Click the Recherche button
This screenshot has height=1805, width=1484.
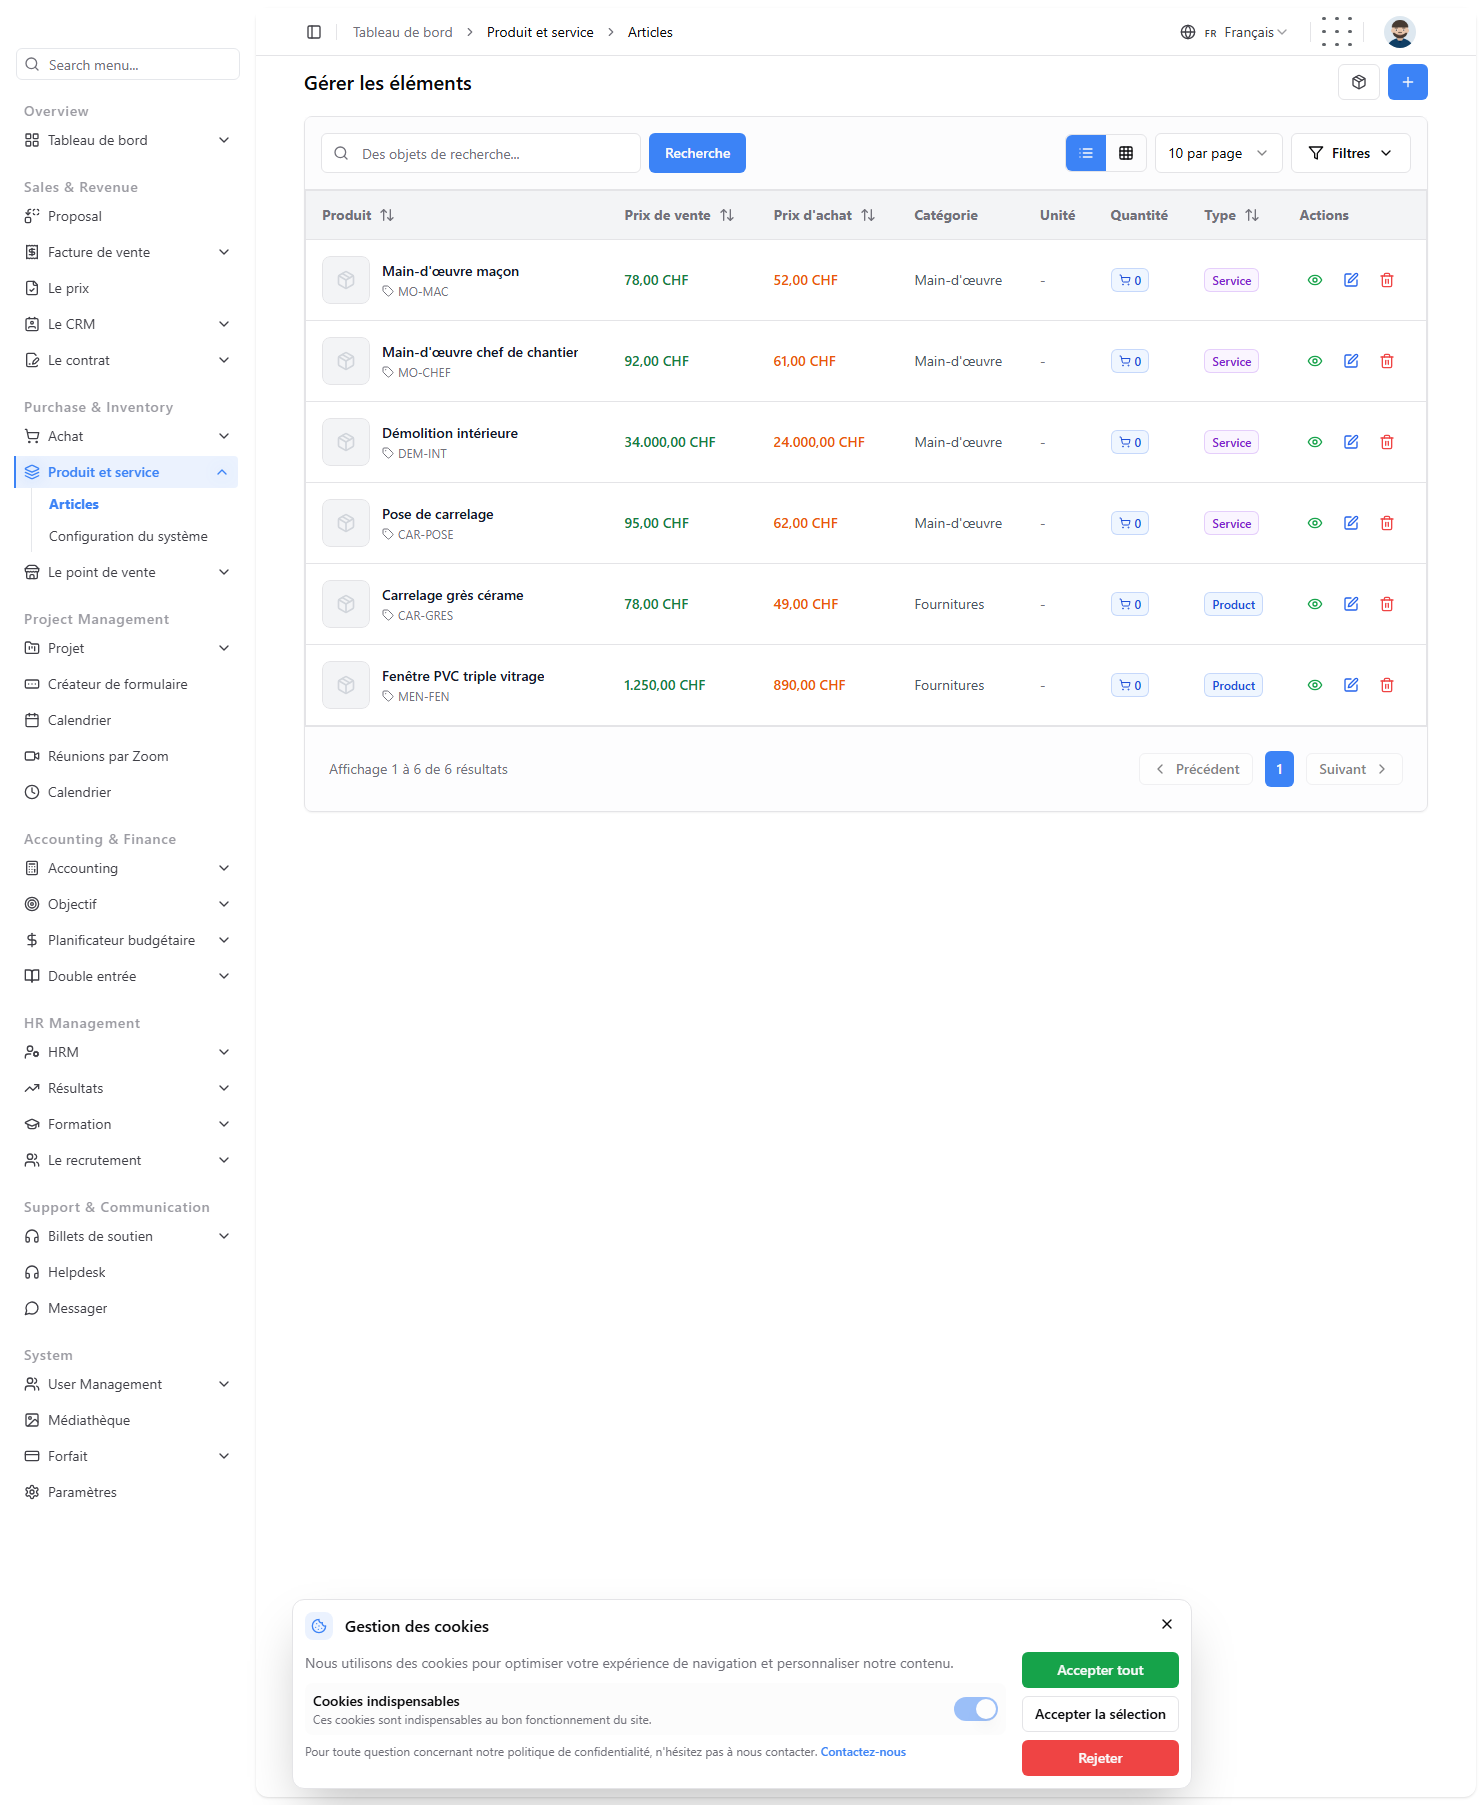click(697, 153)
